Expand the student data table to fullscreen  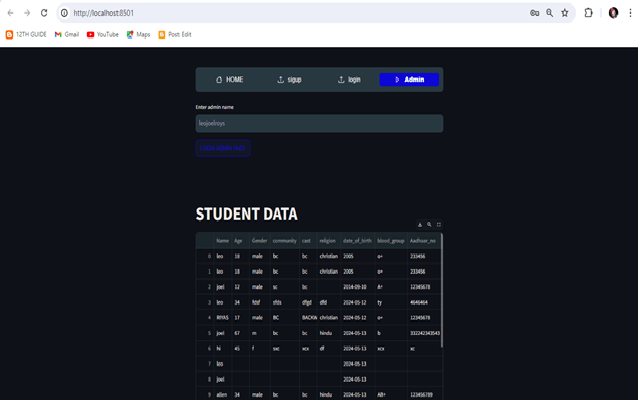438,225
